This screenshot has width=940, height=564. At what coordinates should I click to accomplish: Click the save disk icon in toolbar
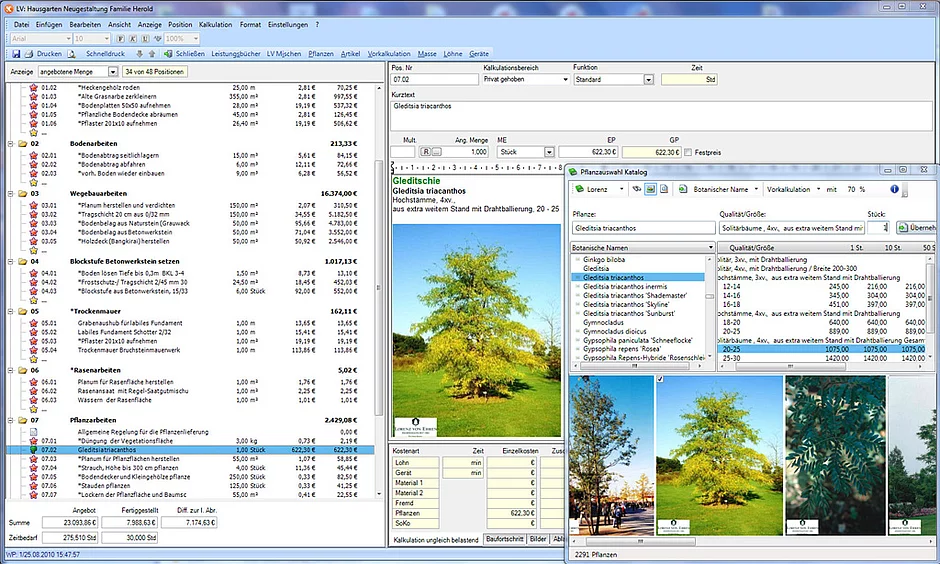click(15, 53)
